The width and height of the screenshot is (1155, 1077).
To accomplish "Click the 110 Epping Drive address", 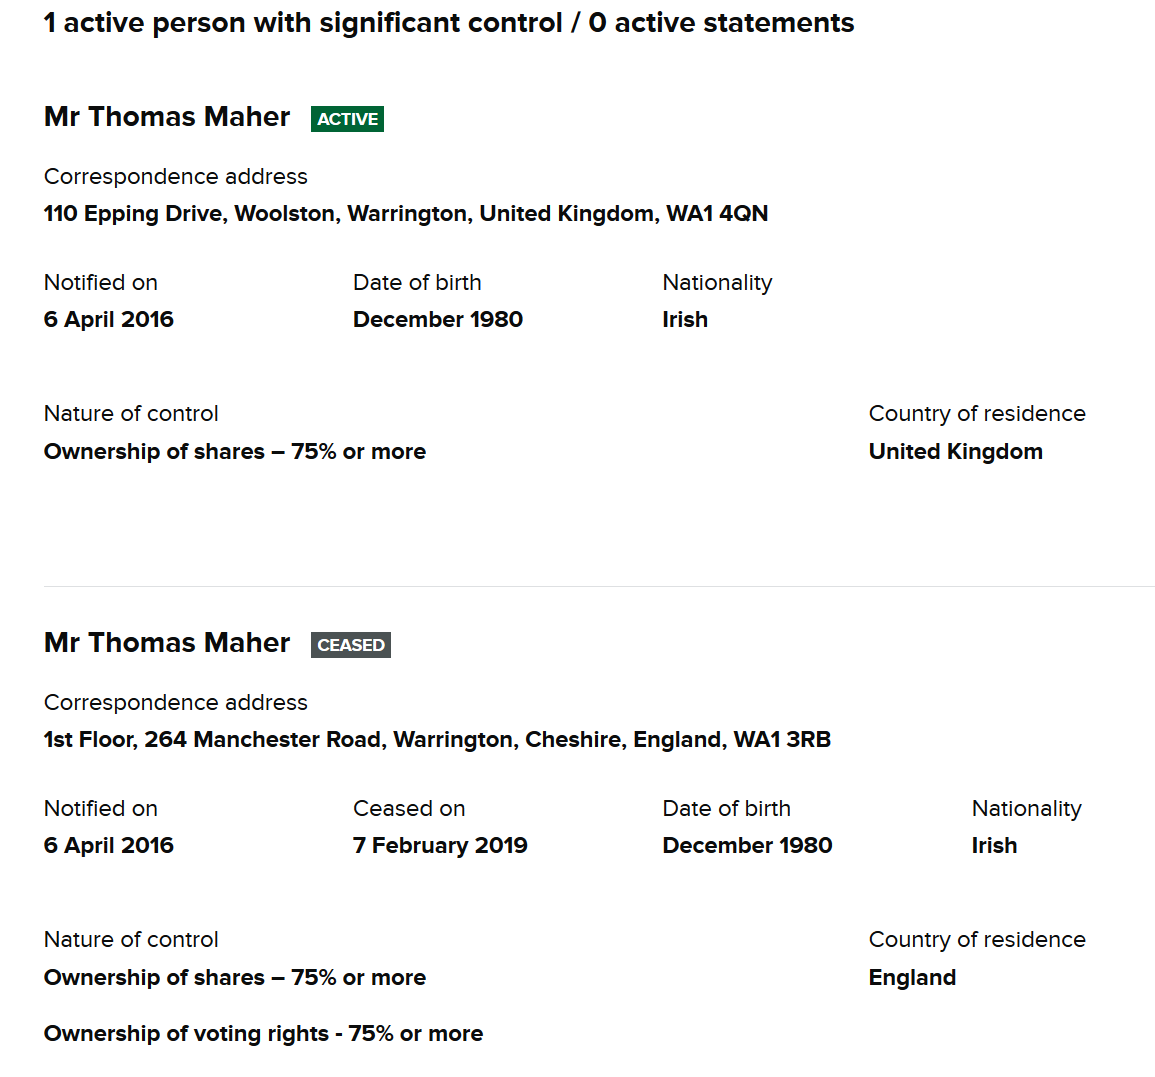I will [x=405, y=214].
